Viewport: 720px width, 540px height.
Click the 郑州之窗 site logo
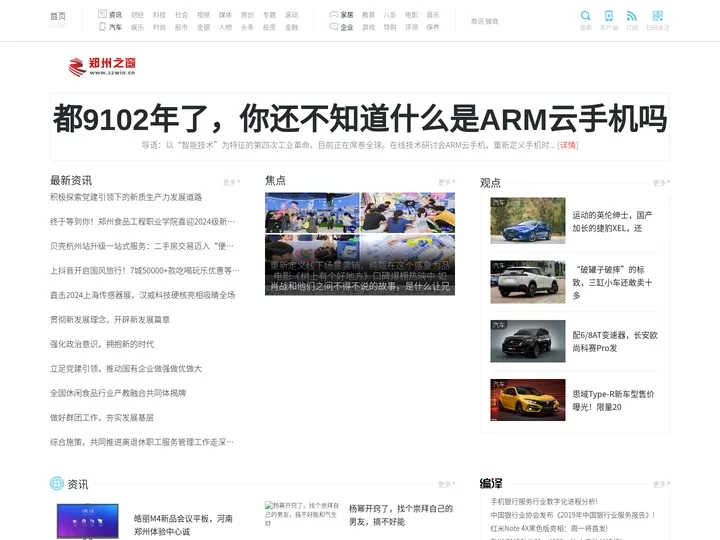click(101, 66)
